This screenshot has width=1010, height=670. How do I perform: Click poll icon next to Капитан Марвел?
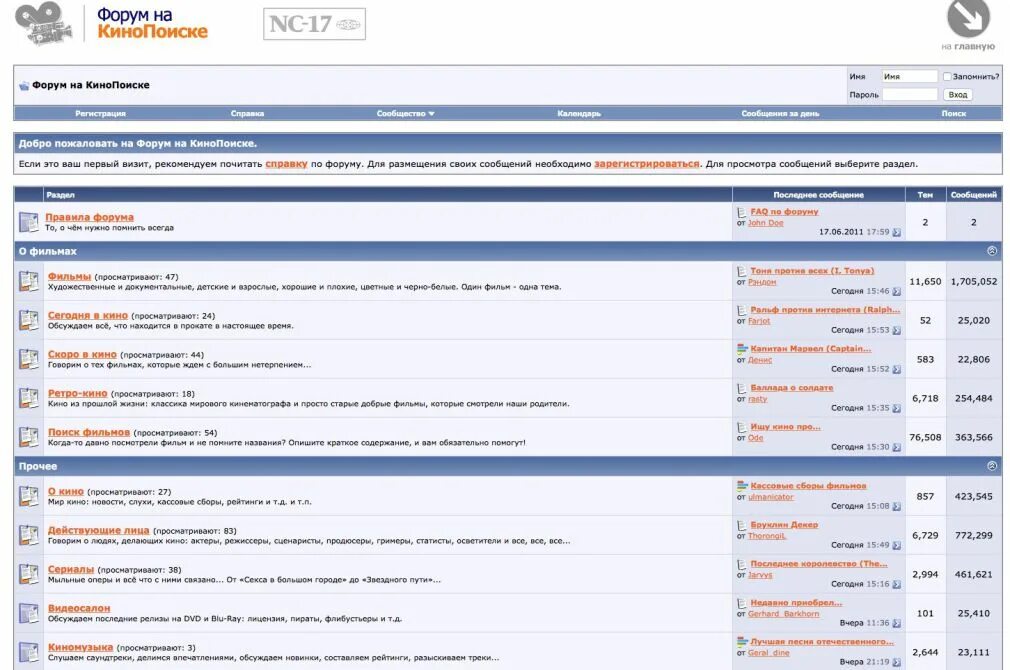[x=742, y=349]
